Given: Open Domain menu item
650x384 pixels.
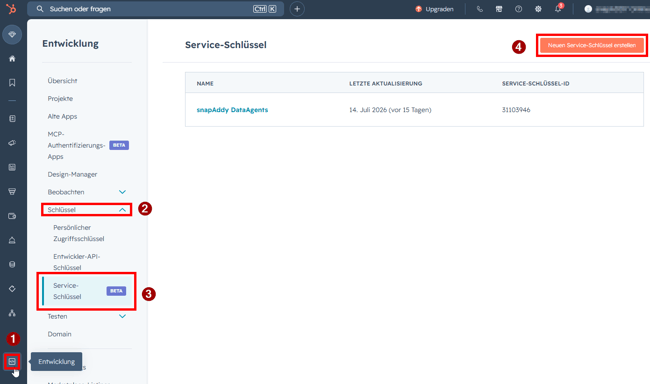Looking at the screenshot, I should tap(59, 334).
